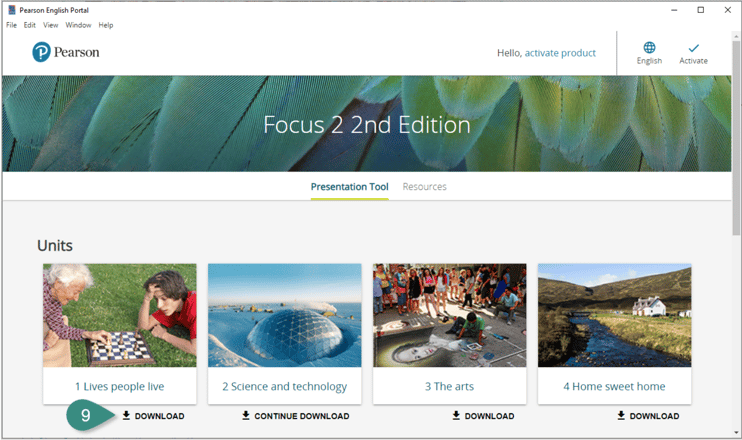The width and height of the screenshot is (742, 440).
Task: Open the File menu
Action: pyautogui.click(x=12, y=25)
